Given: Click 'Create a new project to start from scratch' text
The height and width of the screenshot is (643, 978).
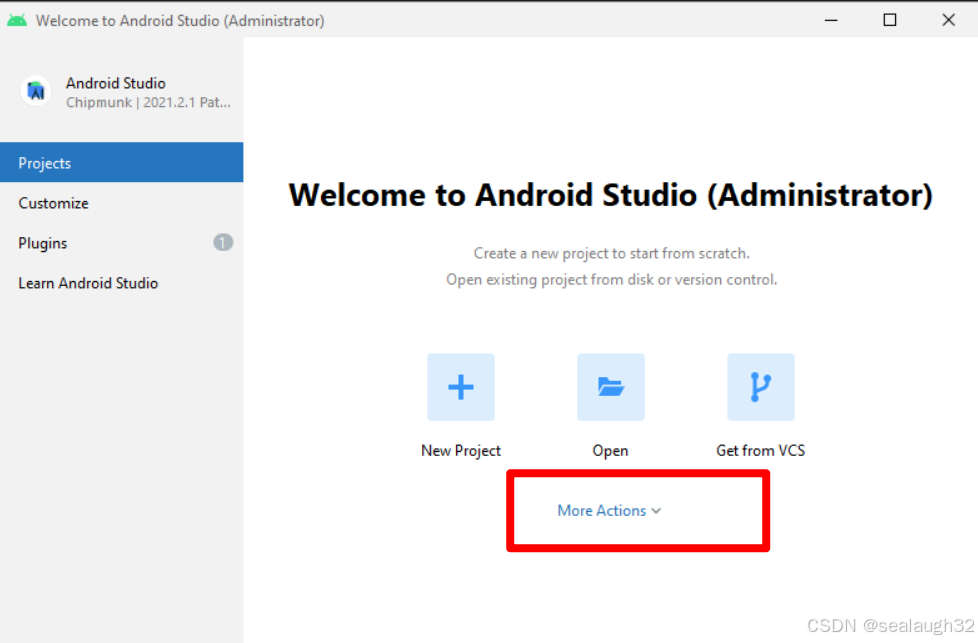Looking at the screenshot, I should point(611,253).
